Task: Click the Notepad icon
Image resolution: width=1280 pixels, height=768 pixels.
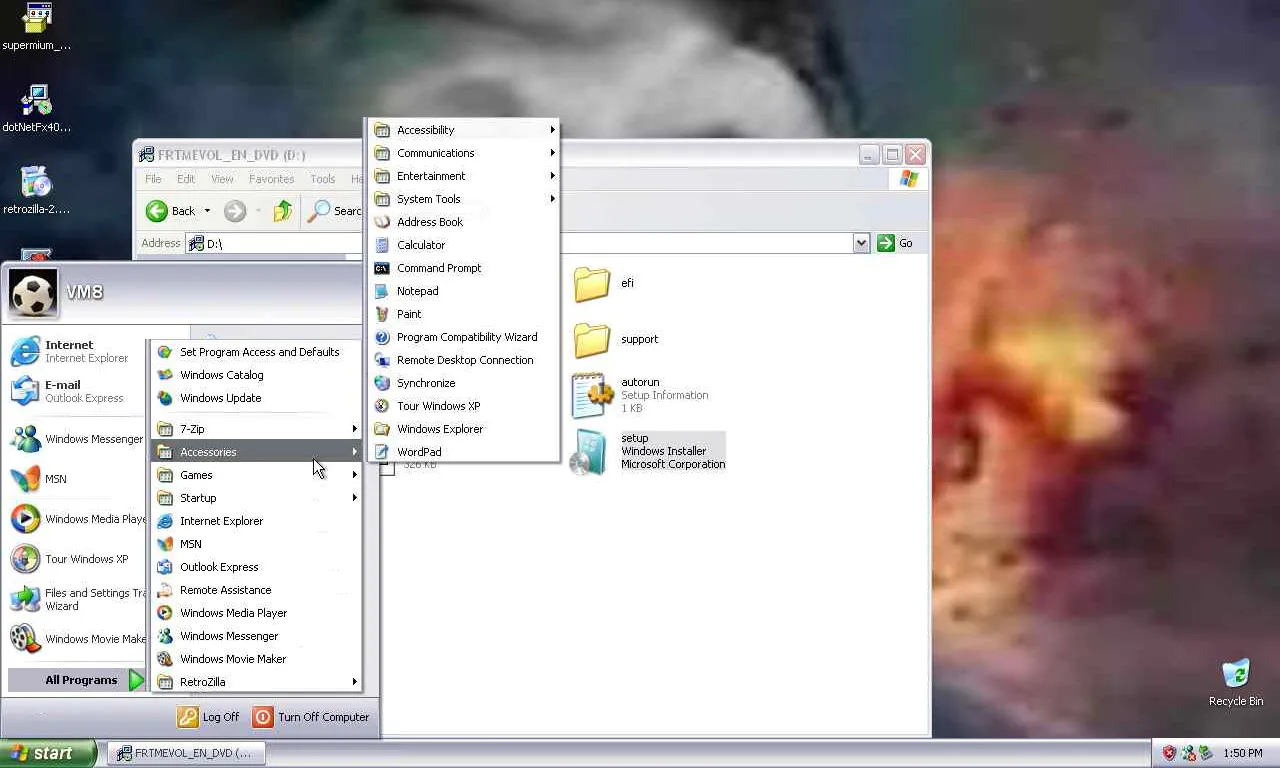Action: click(x=382, y=291)
